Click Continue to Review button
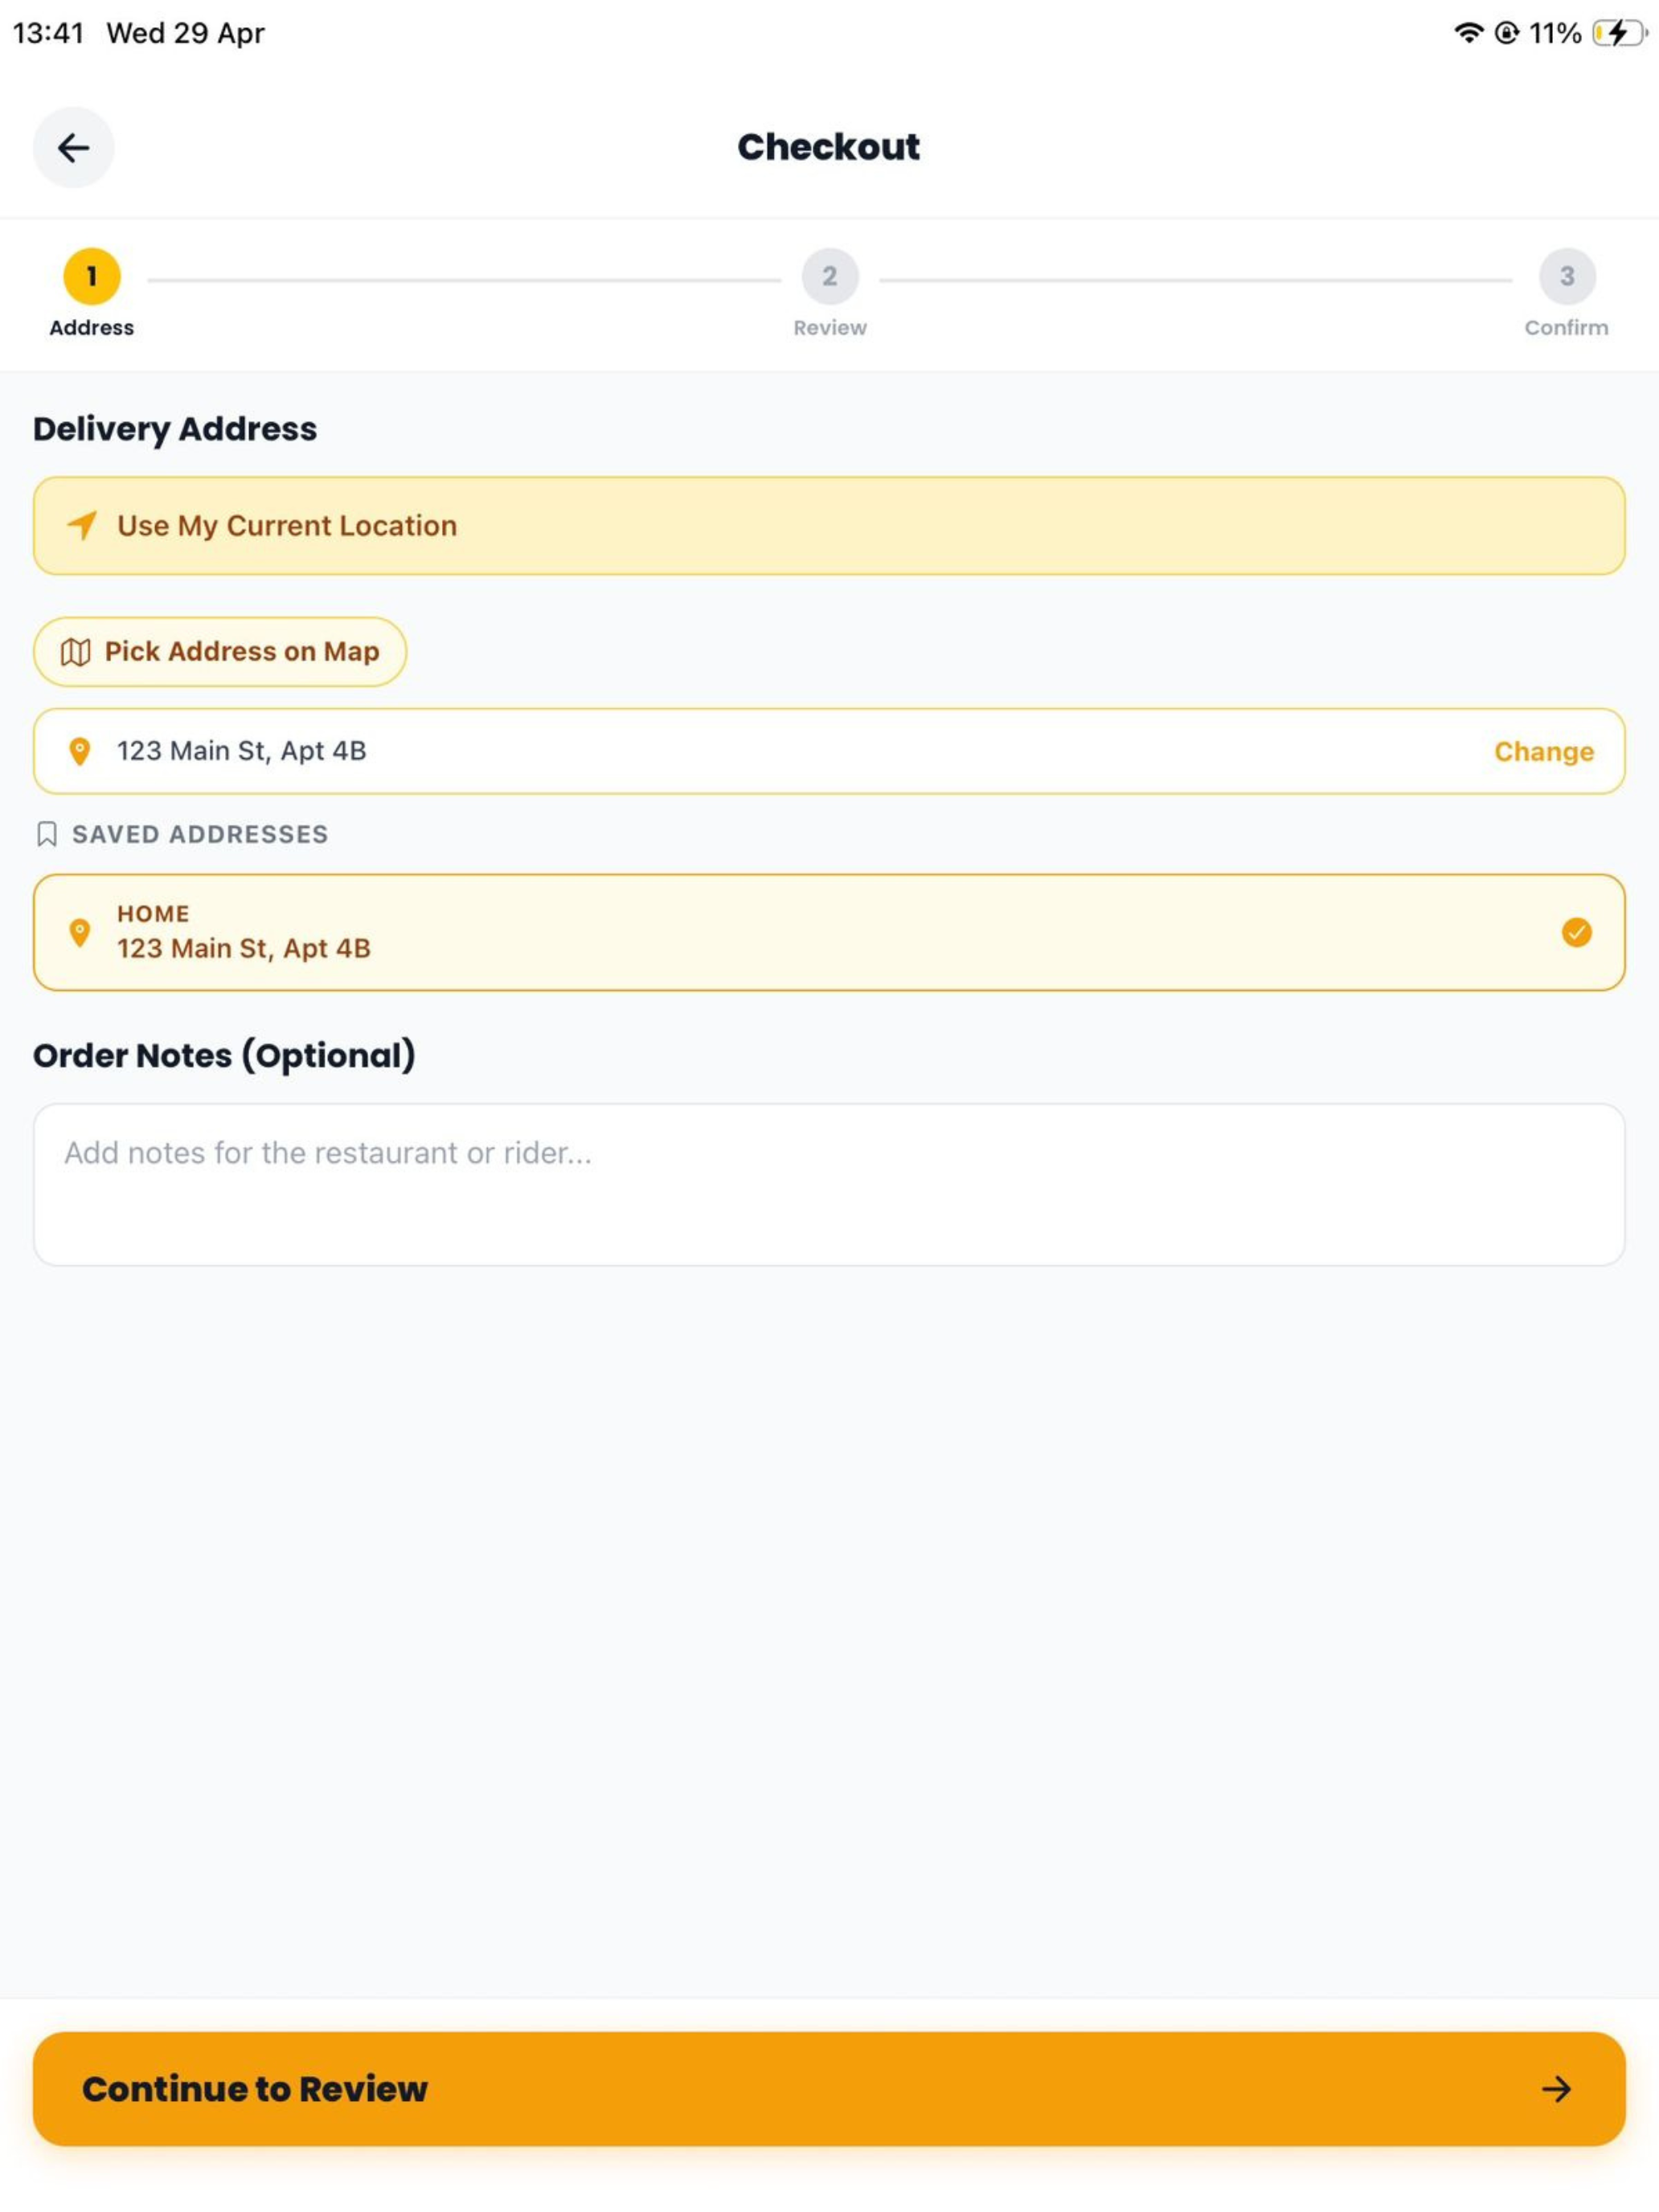Viewport: 1659px width, 2212px height. pos(829,2088)
